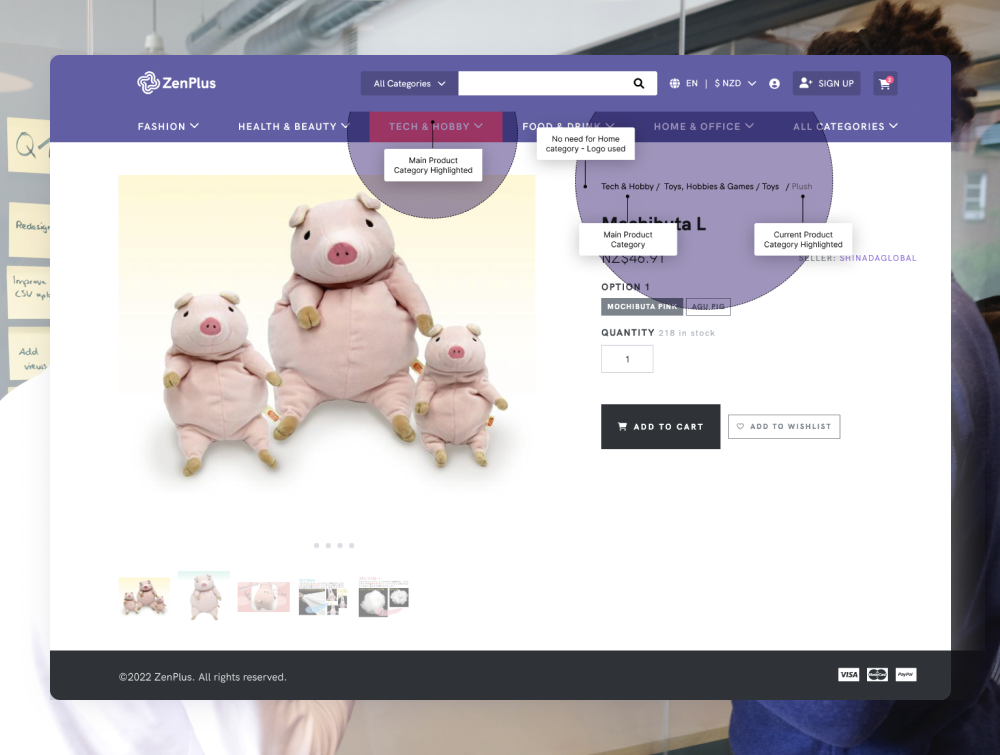This screenshot has height=755, width=1000.
Task: Open the Home & Office menu
Action: (x=703, y=127)
